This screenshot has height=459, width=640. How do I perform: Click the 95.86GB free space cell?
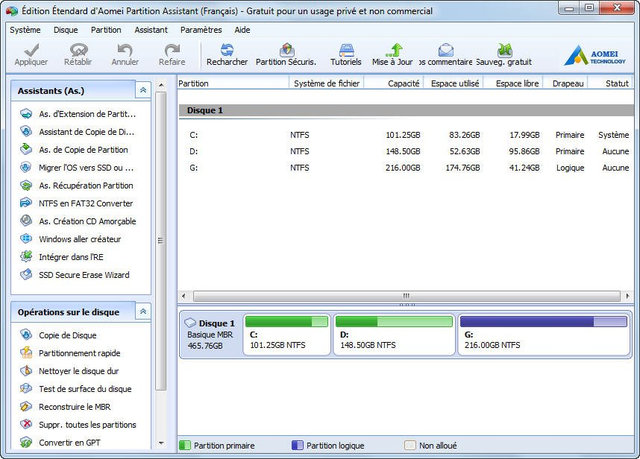(x=524, y=151)
